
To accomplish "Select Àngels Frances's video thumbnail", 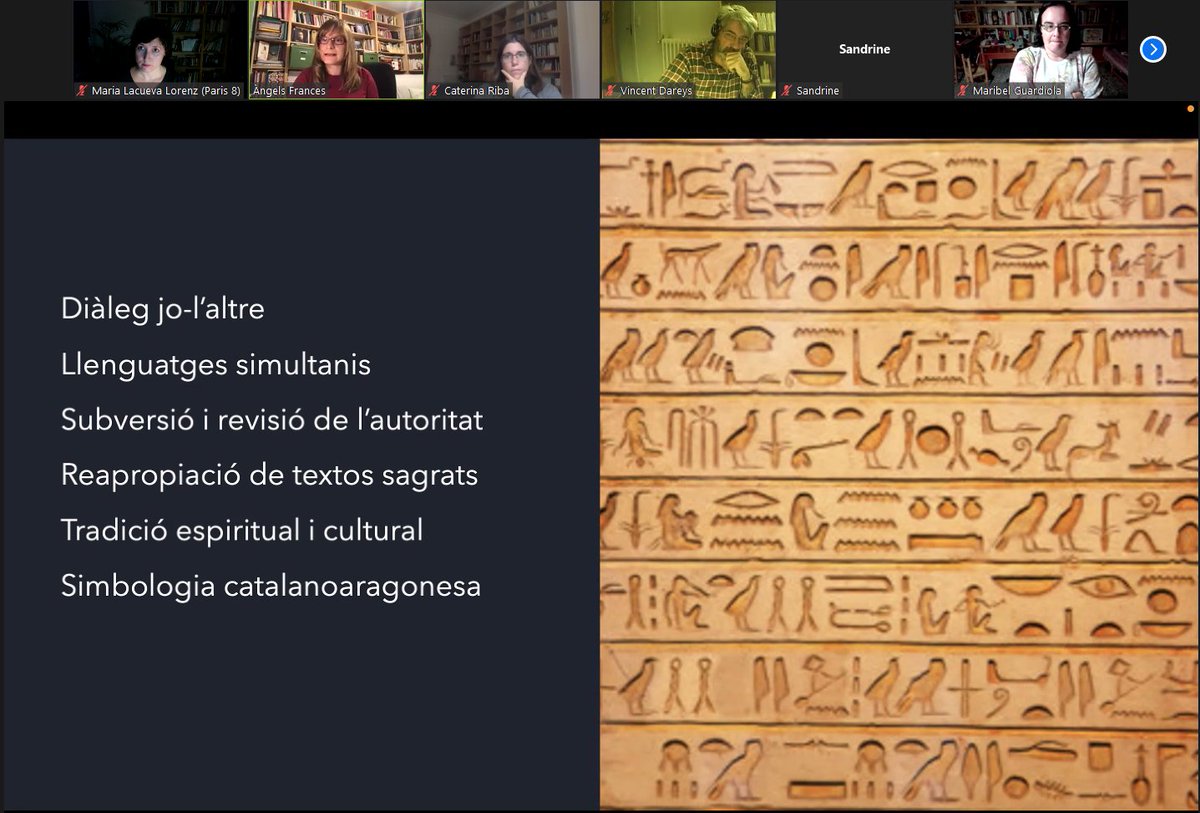I will 336,49.
